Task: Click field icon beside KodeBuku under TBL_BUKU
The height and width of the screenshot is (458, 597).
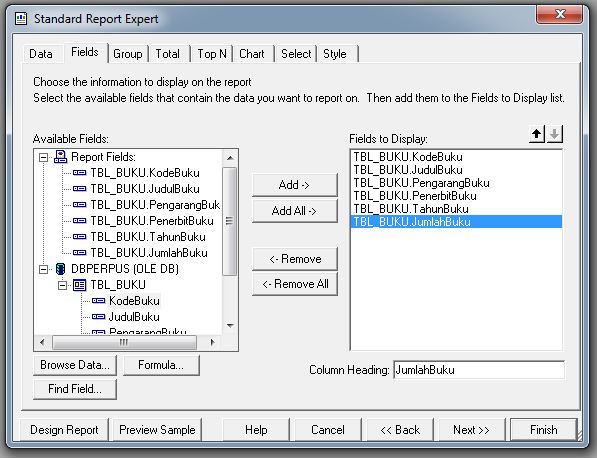Action: (x=99, y=301)
